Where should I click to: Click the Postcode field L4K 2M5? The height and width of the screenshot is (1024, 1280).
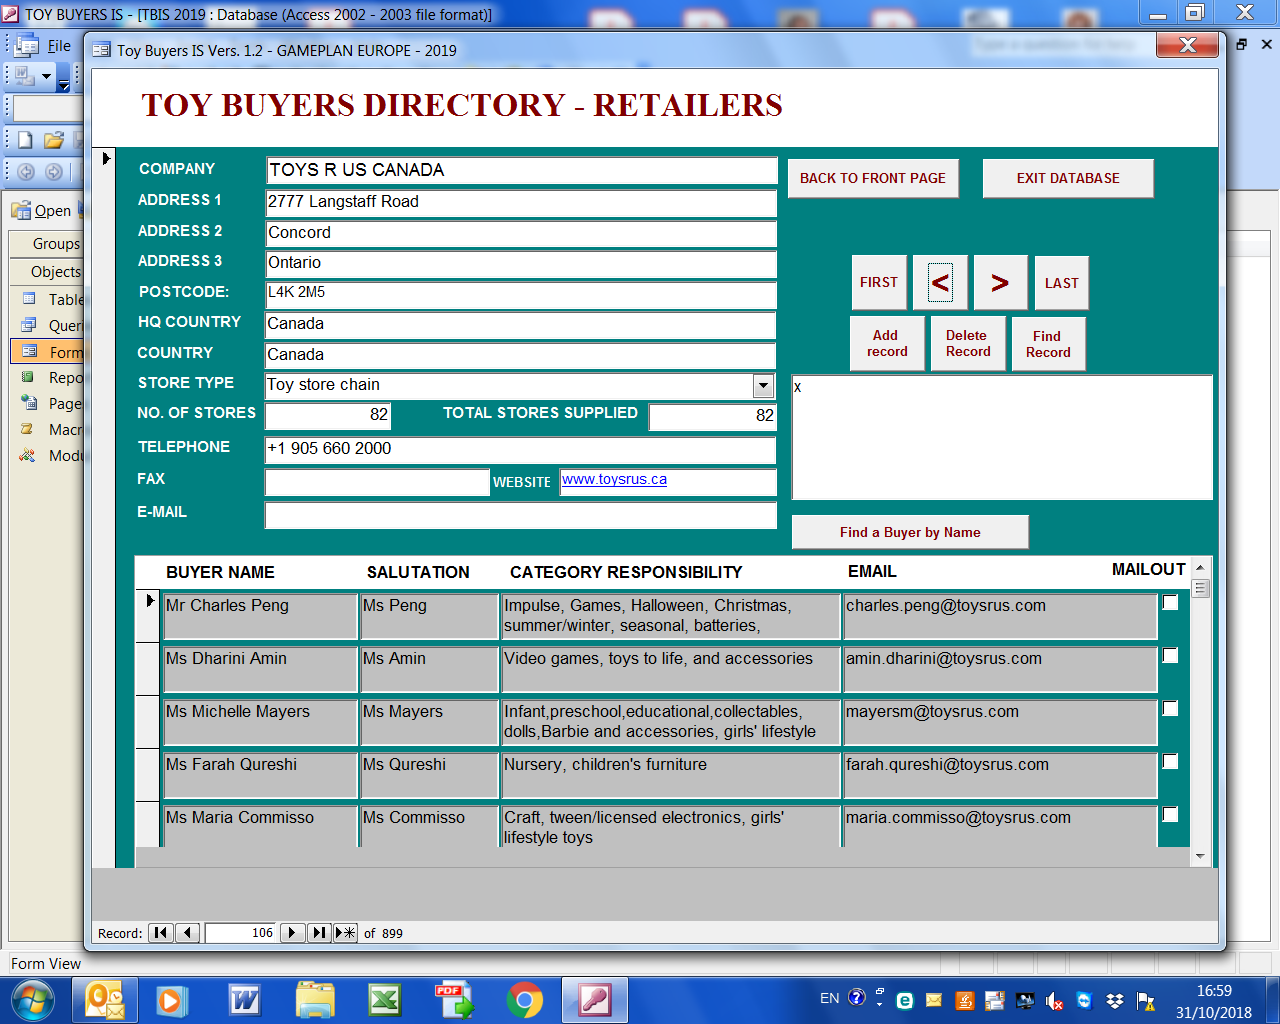pyautogui.click(x=520, y=295)
